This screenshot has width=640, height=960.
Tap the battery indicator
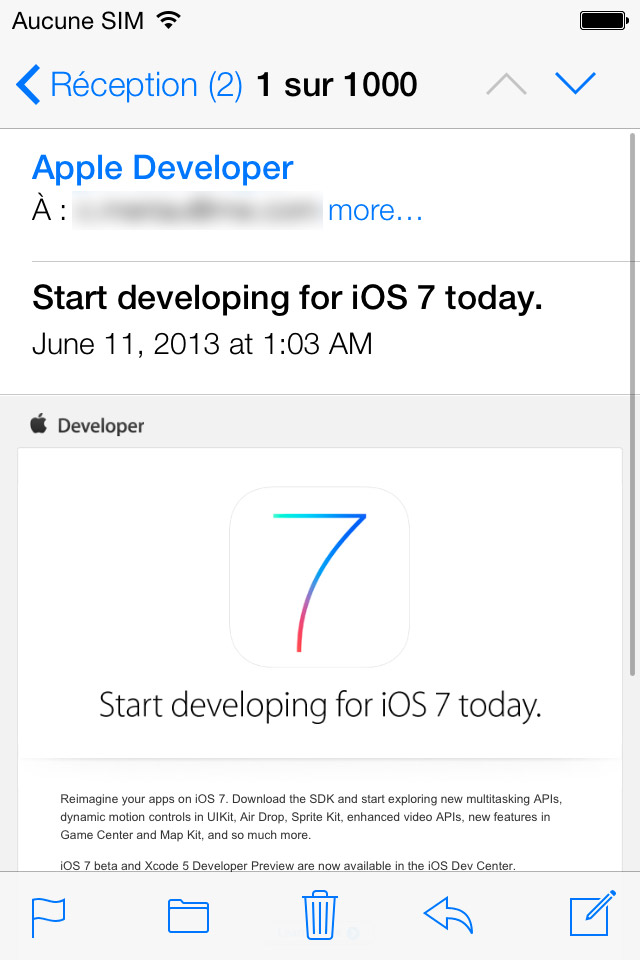(604, 21)
